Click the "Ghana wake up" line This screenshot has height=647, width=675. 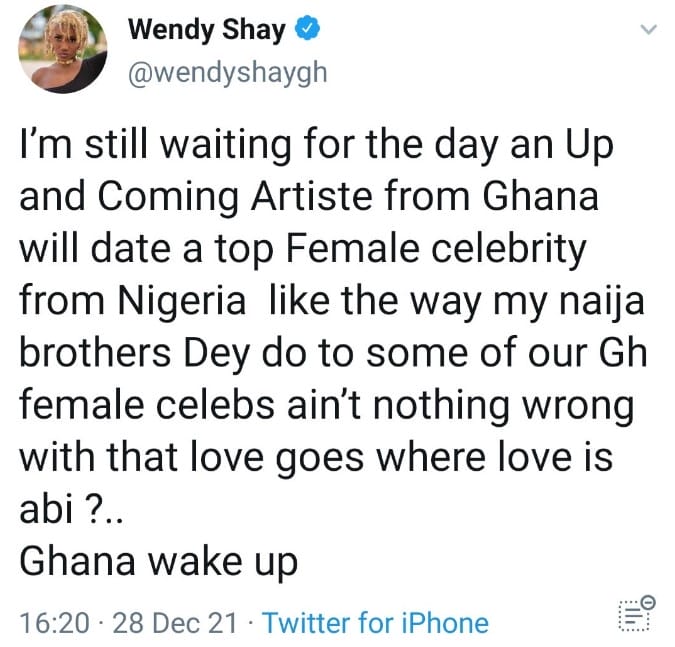pyautogui.click(x=159, y=561)
